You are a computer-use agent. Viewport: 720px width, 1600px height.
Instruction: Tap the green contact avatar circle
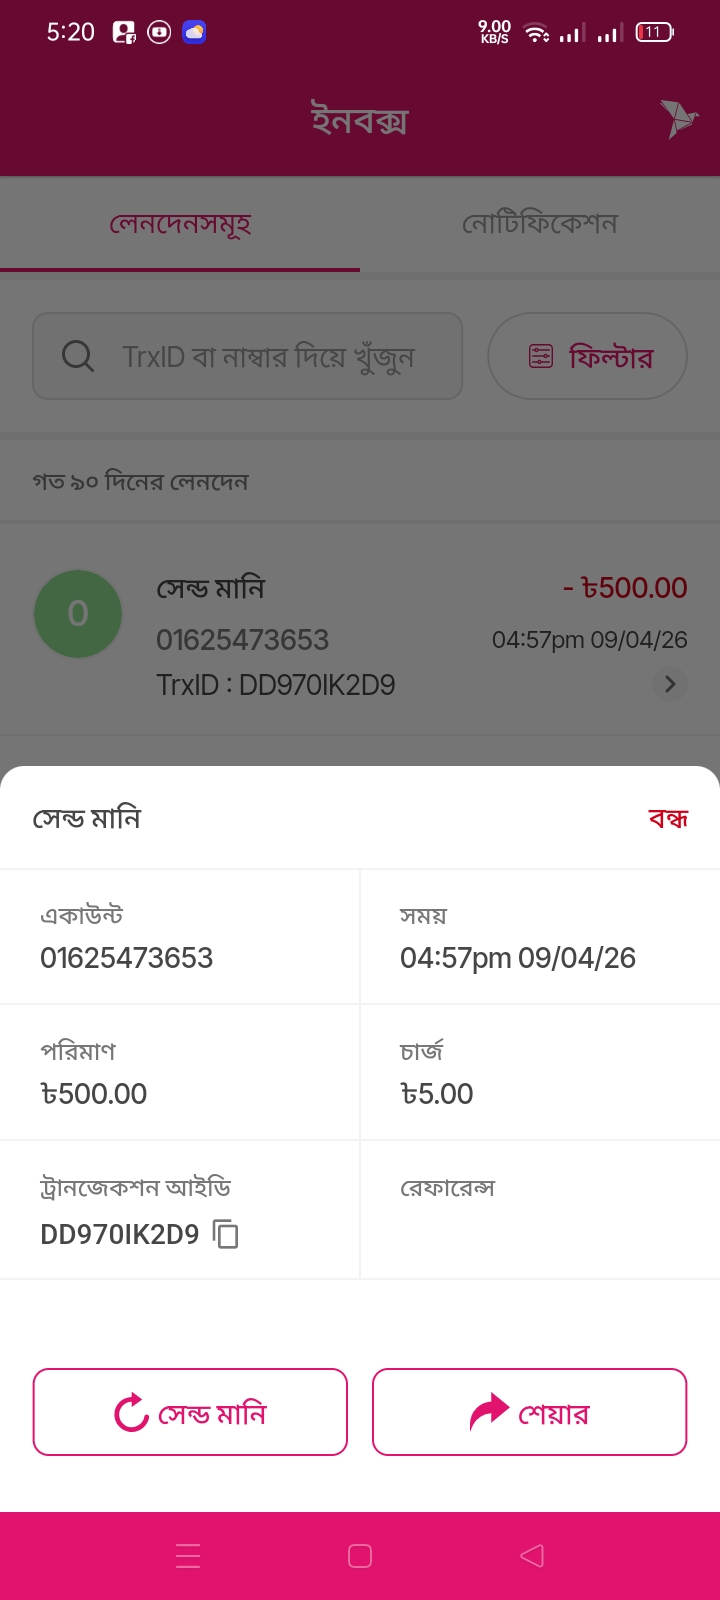point(78,613)
